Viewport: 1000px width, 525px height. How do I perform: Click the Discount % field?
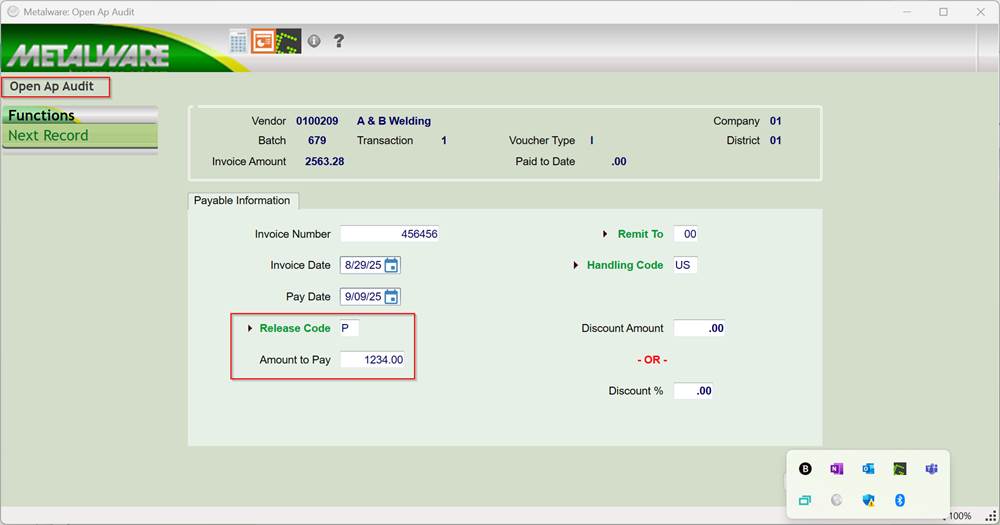pyautogui.click(x=693, y=391)
